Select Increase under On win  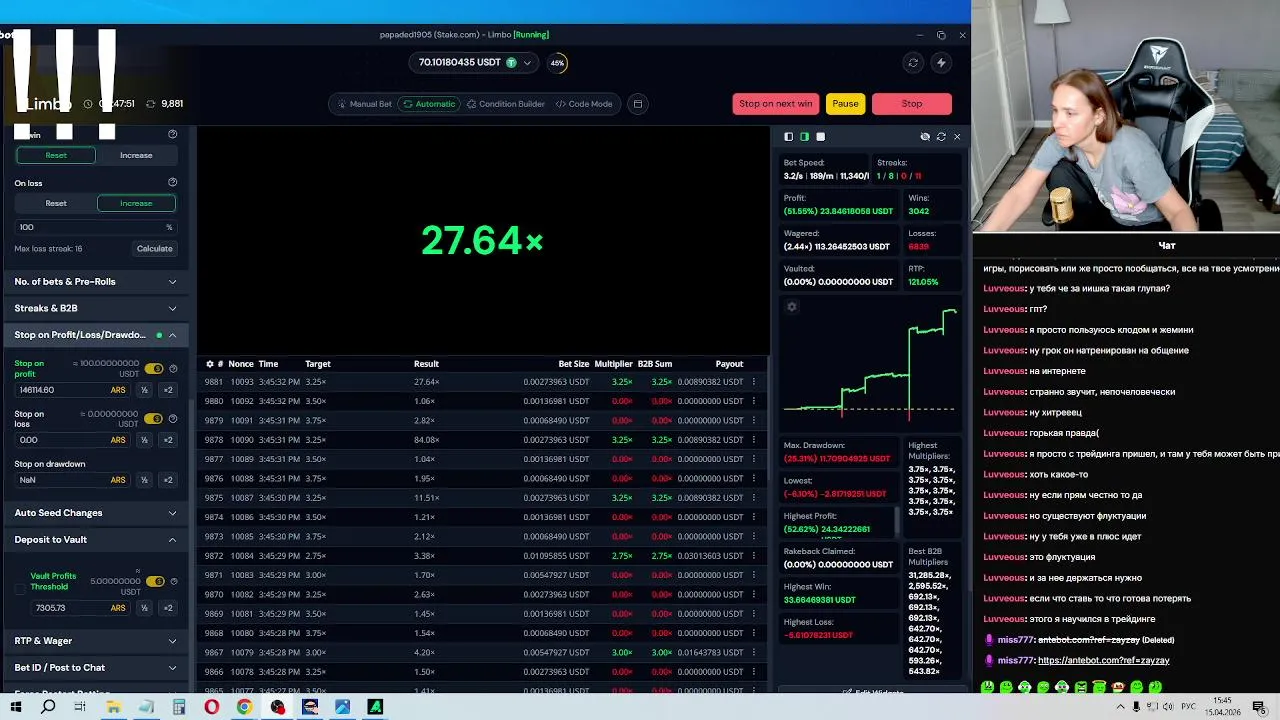point(136,155)
